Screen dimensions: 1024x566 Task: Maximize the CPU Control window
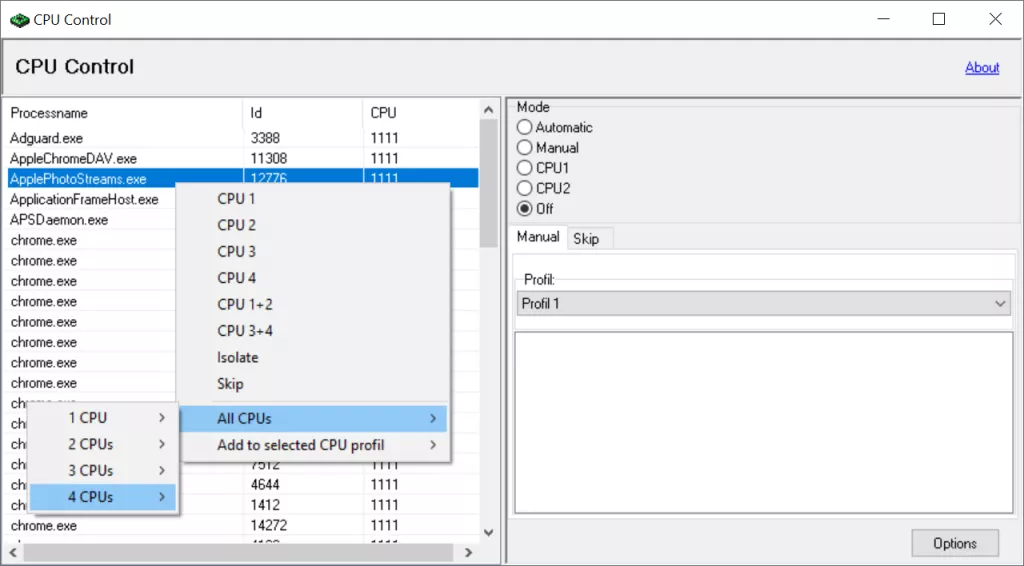coord(939,19)
